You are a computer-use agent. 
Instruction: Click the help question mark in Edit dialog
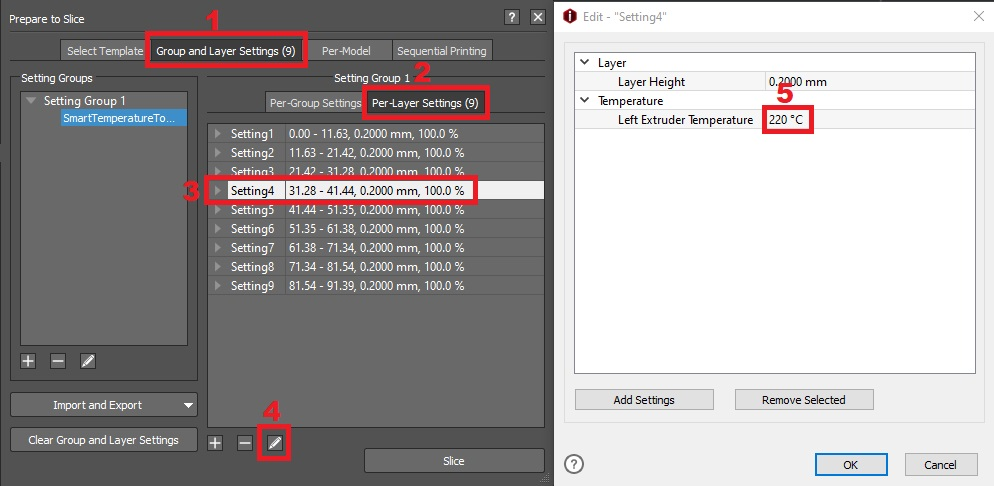point(574,464)
